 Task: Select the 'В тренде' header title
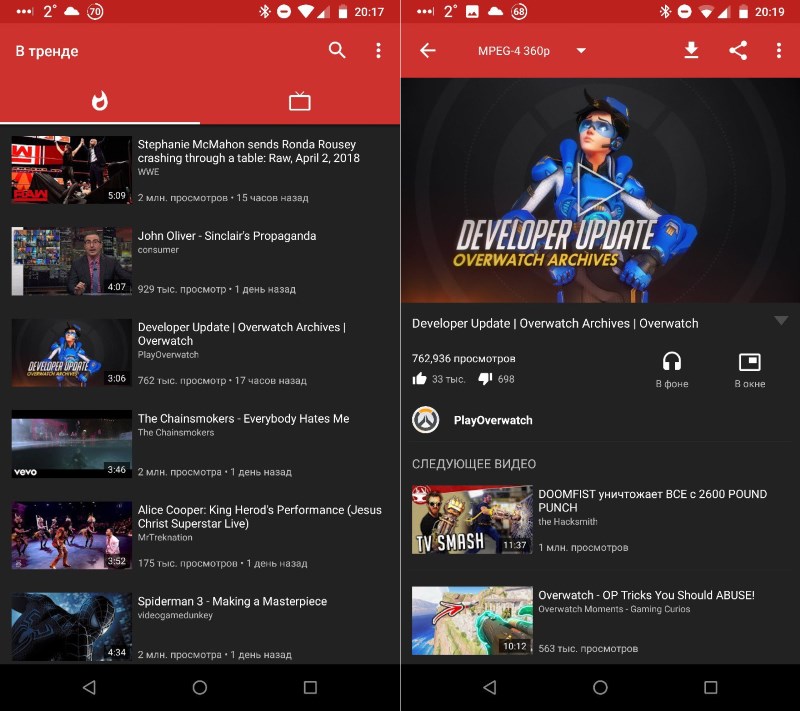[47, 51]
